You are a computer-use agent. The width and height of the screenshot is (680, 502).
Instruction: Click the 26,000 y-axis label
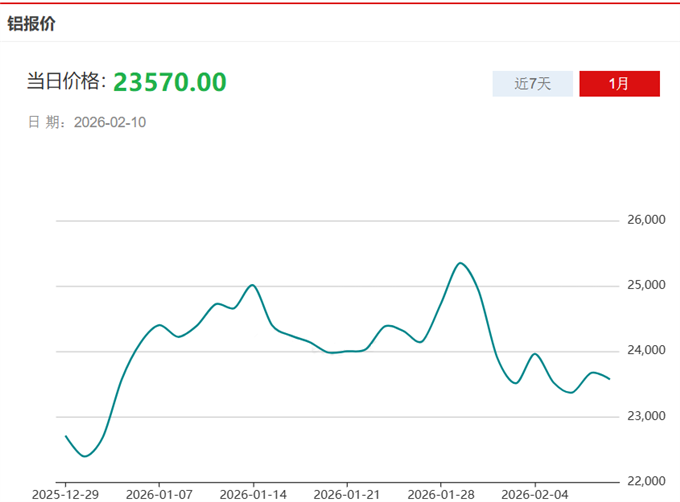pyautogui.click(x=643, y=220)
